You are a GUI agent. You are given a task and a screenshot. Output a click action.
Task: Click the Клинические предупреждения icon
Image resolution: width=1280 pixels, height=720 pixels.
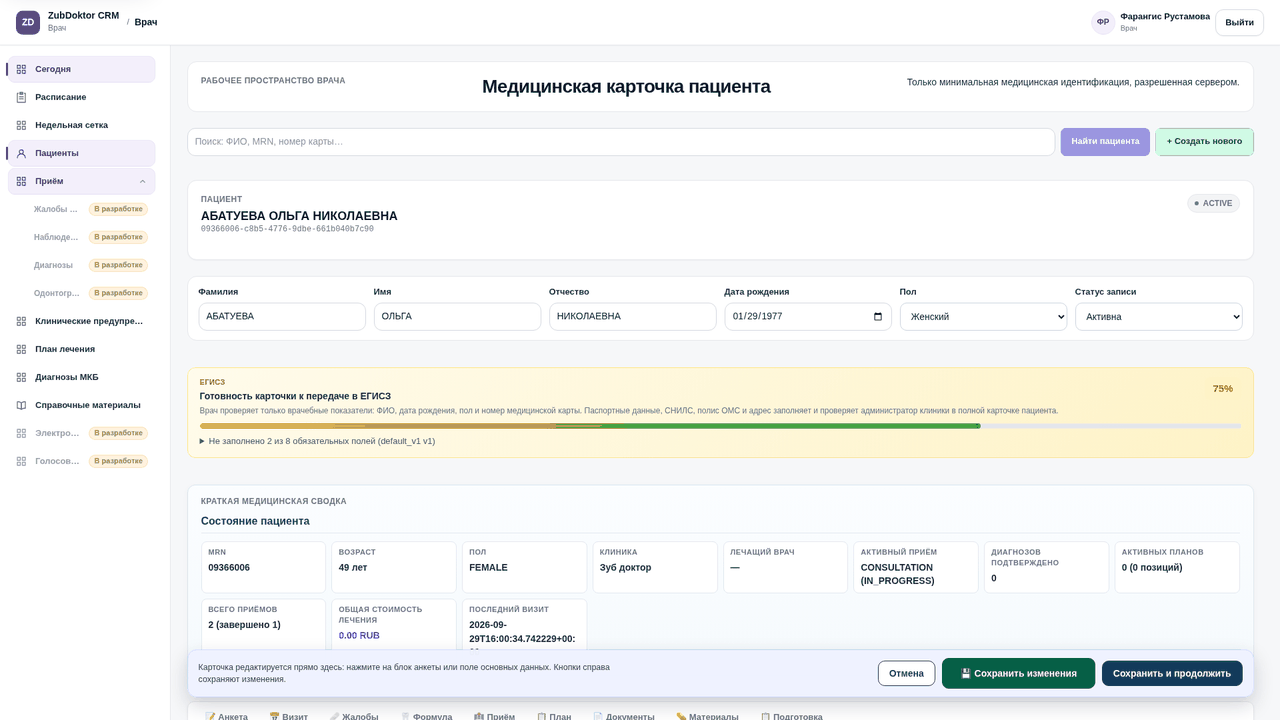[x=21, y=321]
